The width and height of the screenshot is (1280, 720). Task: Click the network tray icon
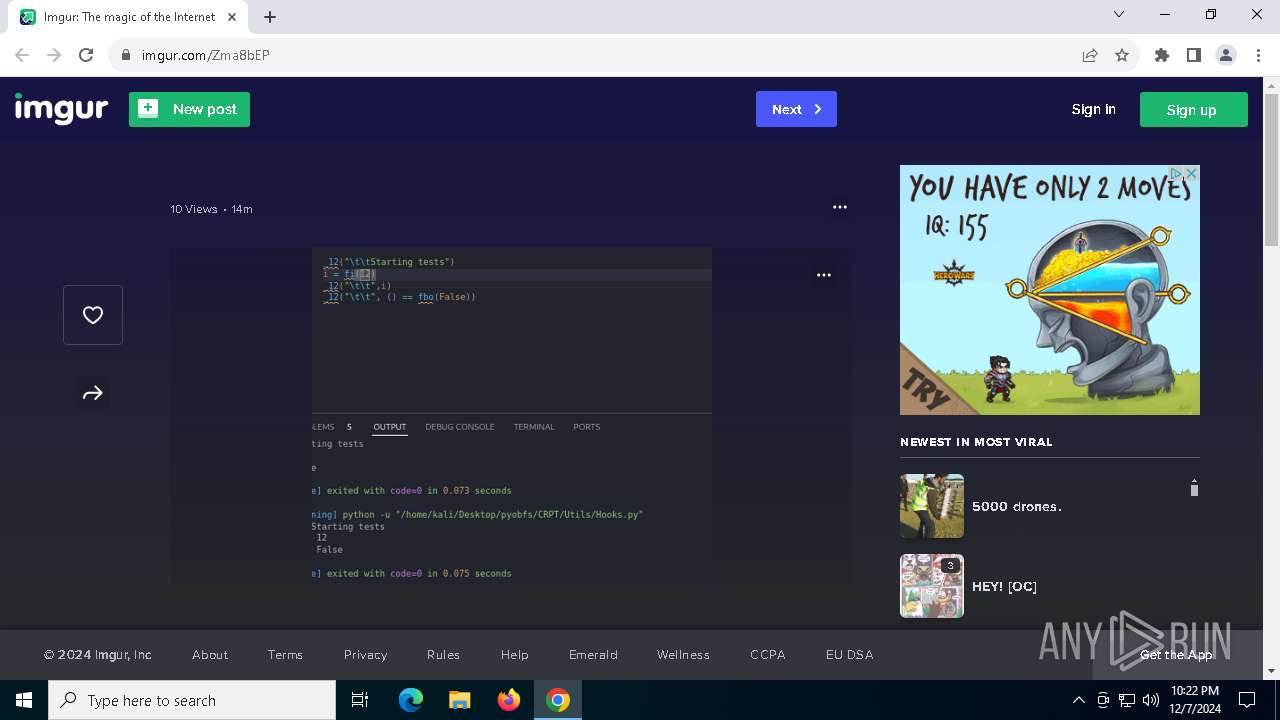point(1127,700)
